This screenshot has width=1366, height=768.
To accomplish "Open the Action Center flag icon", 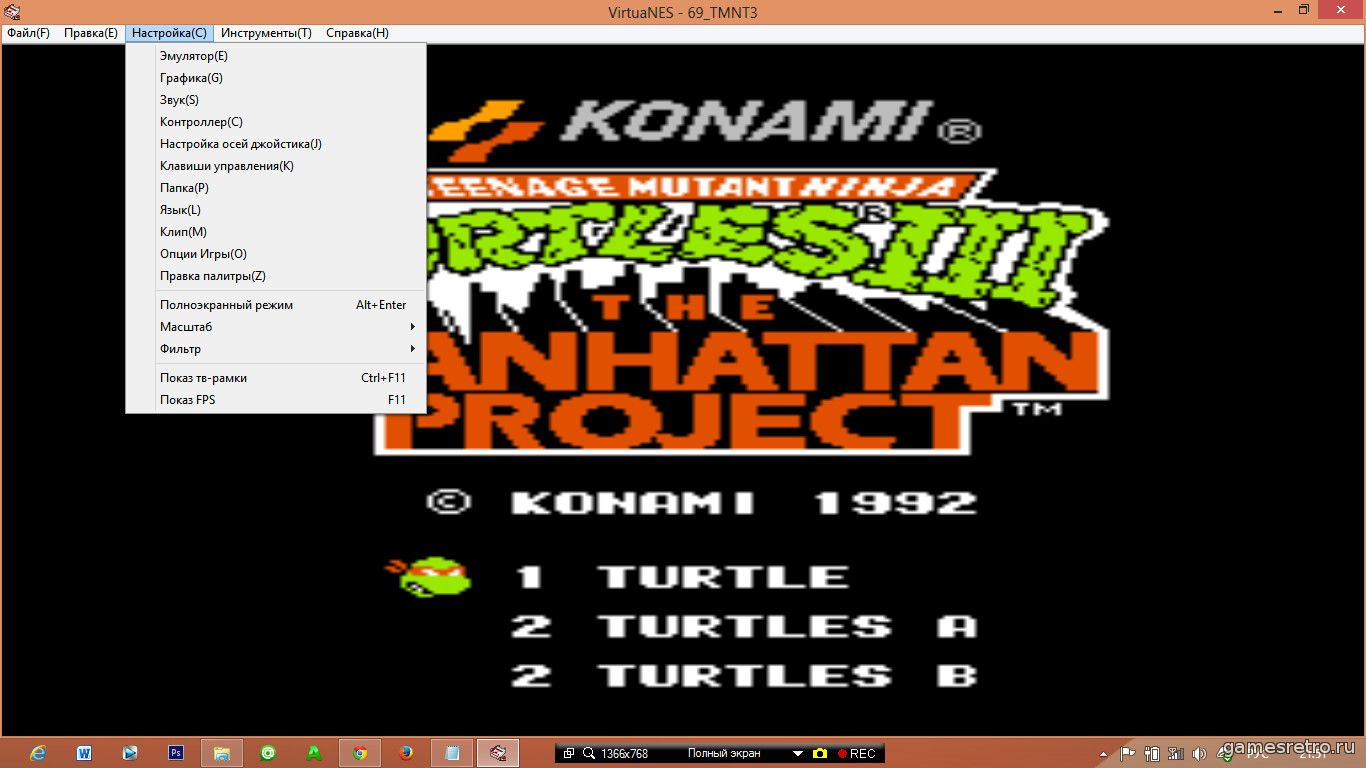I will point(1127,753).
